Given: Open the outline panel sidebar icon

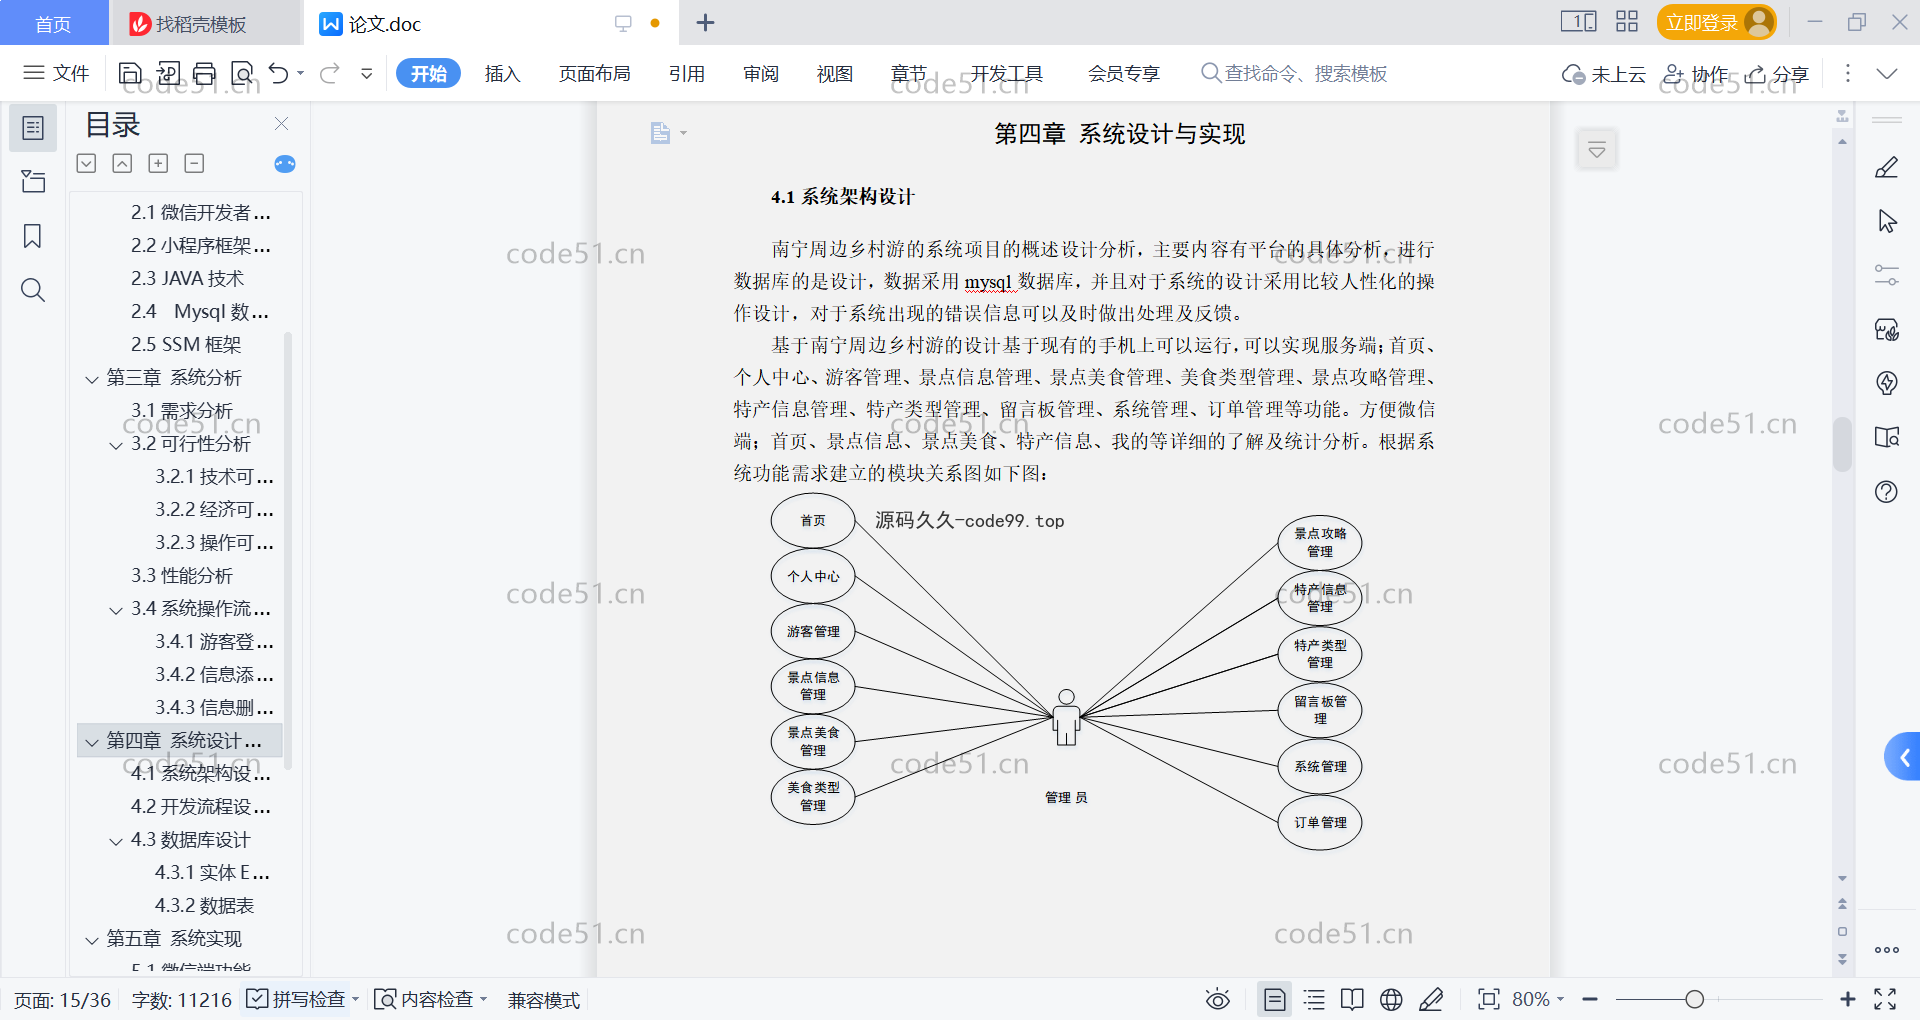Looking at the screenshot, I should [x=33, y=128].
